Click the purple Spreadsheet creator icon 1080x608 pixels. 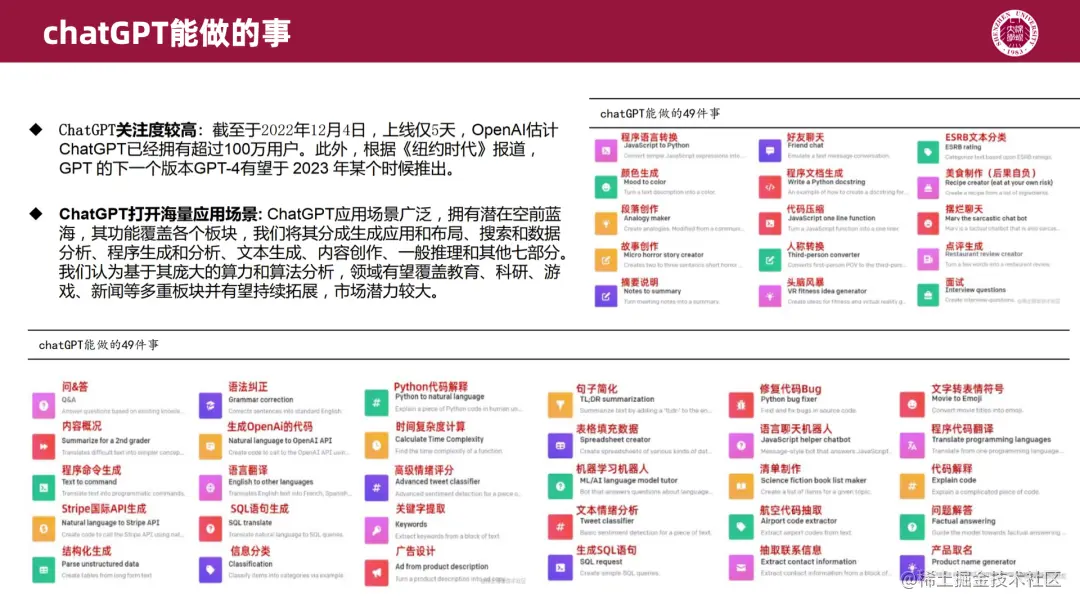560,445
